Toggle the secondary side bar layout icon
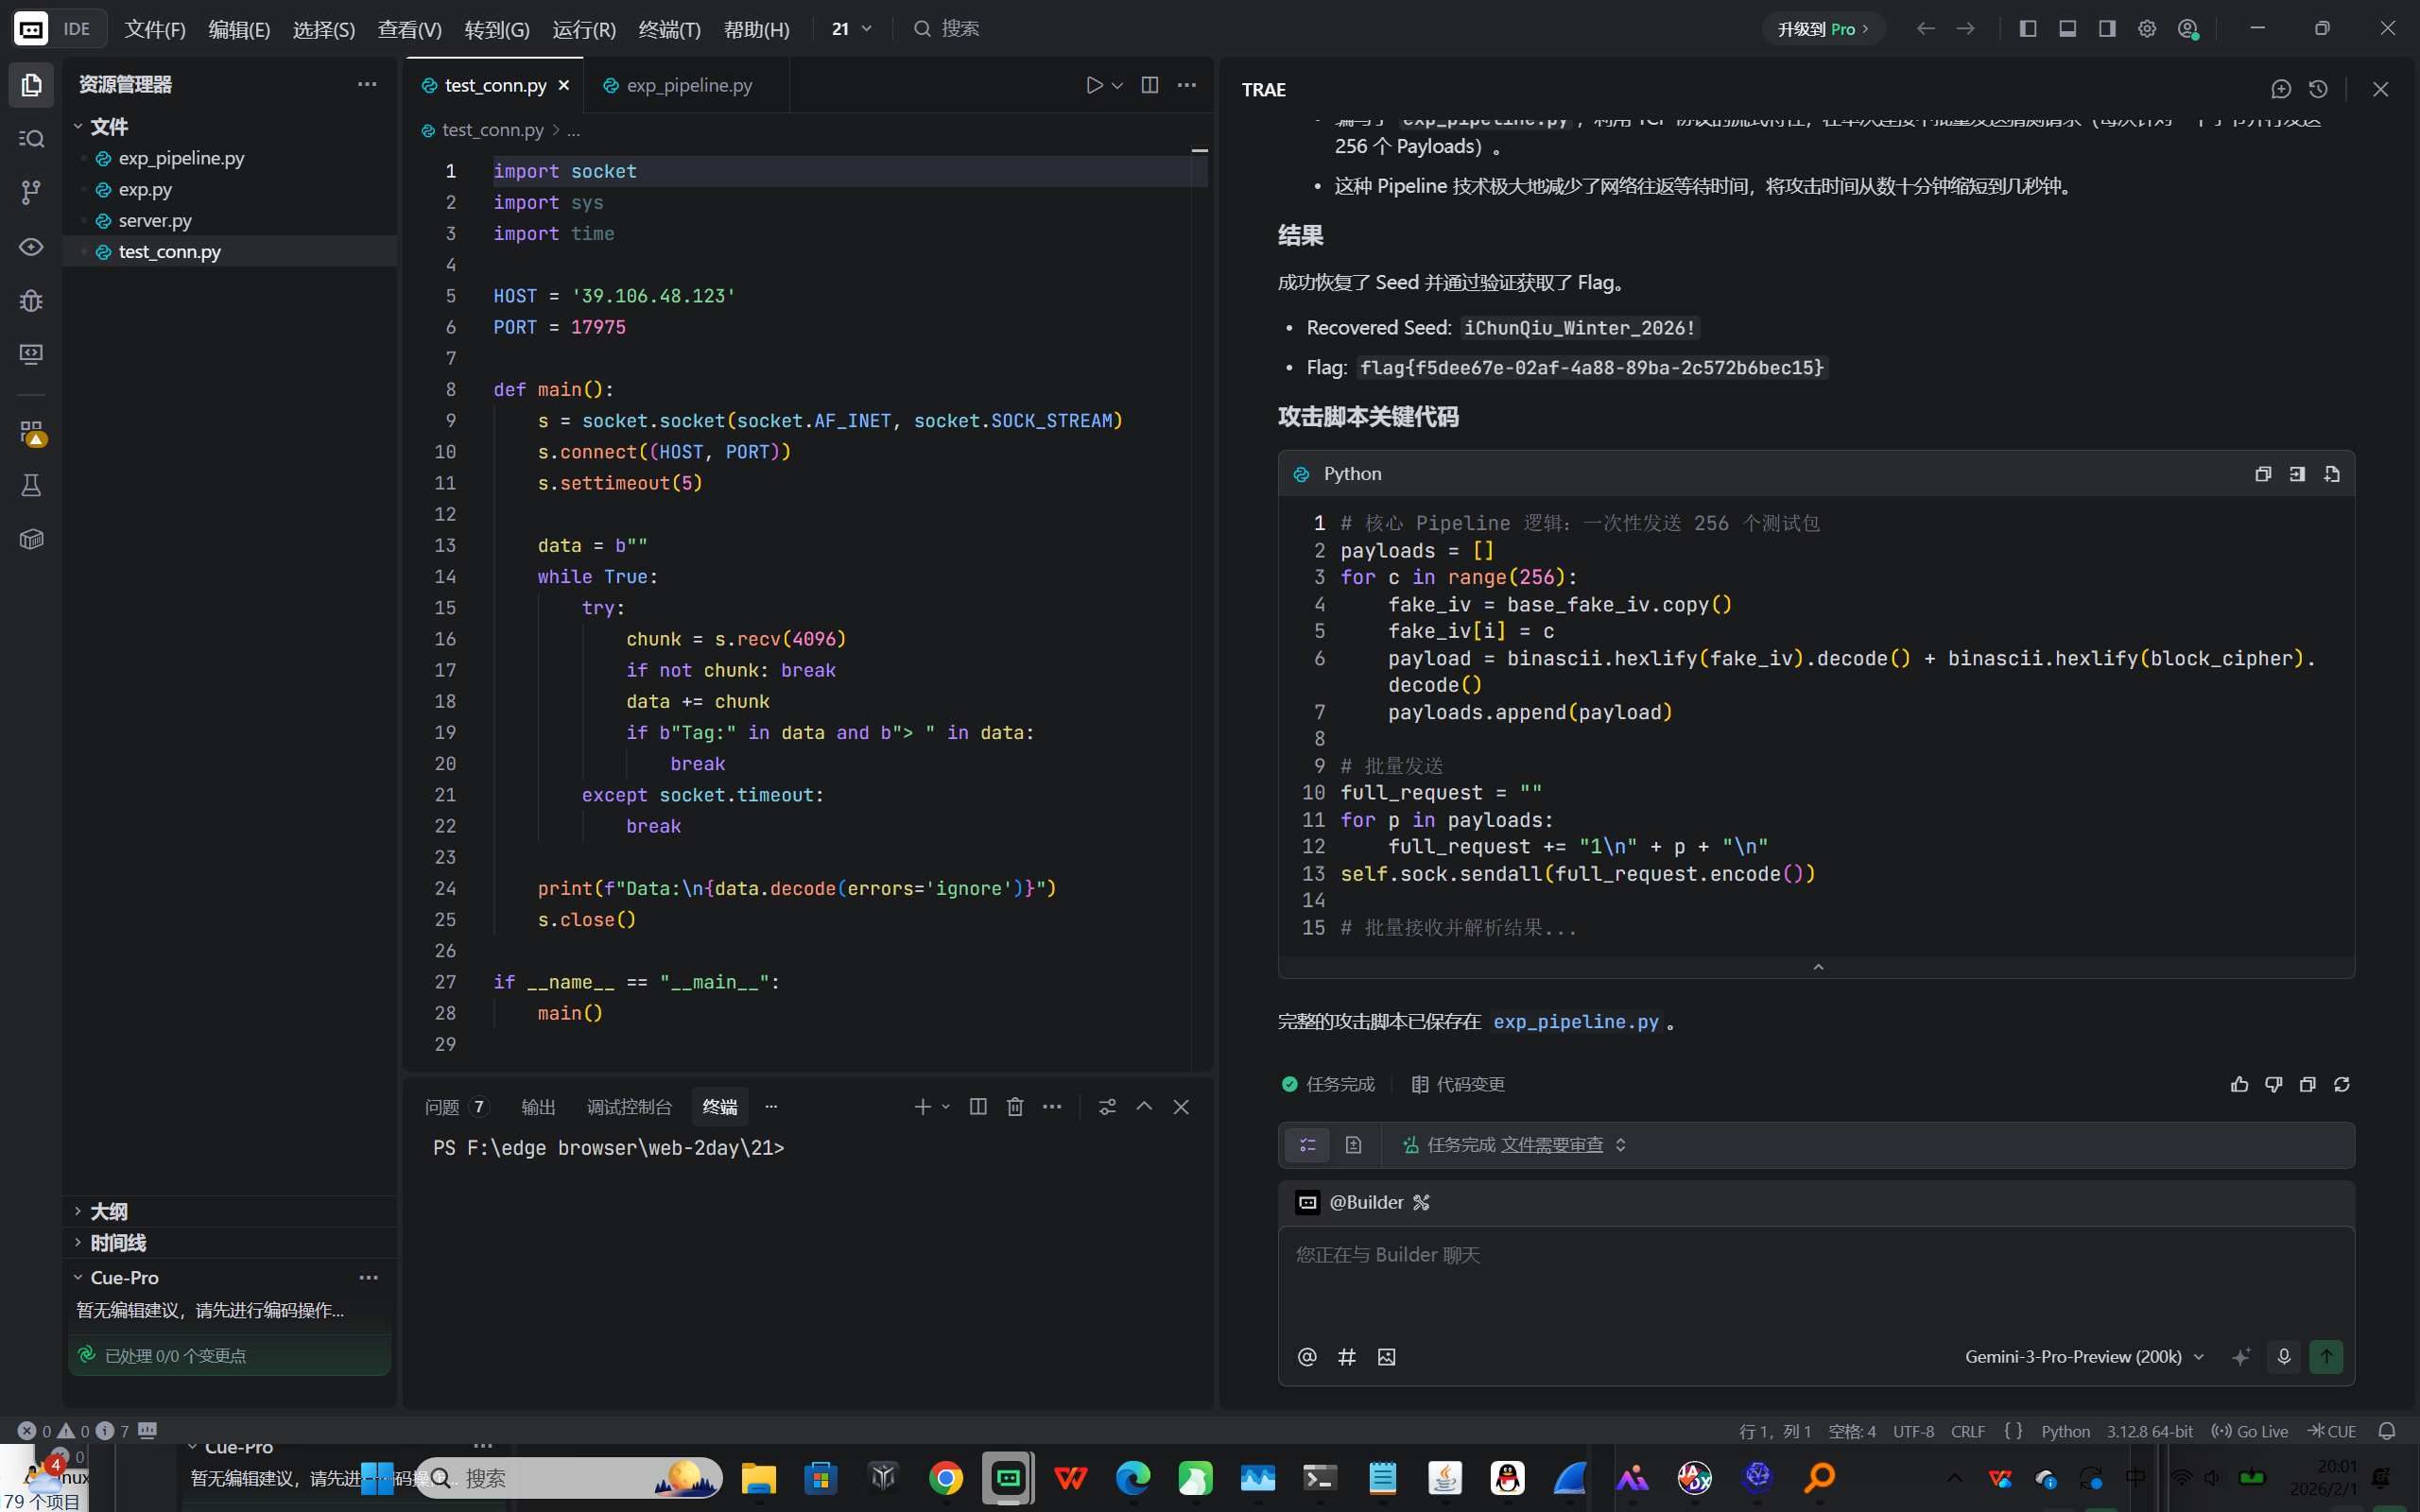 (x=2107, y=29)
